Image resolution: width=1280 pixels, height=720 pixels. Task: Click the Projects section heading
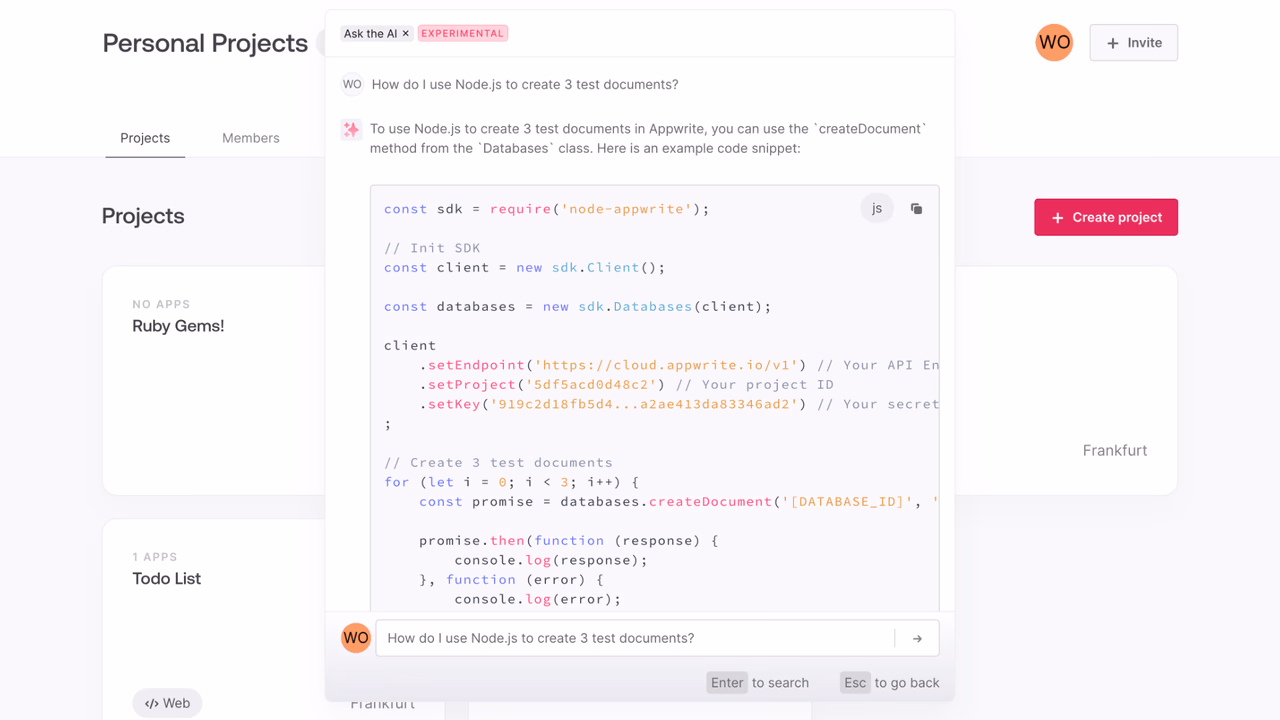point(143,216)
